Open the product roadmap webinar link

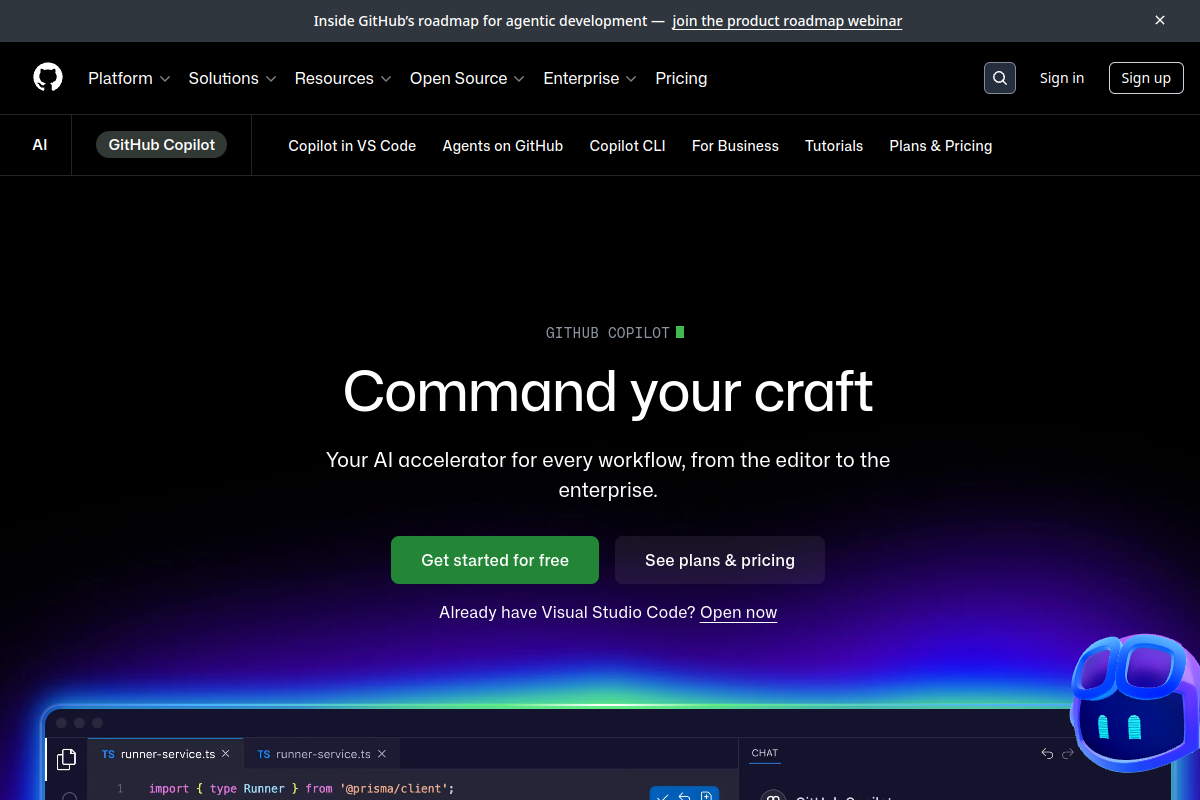(786, 20)
